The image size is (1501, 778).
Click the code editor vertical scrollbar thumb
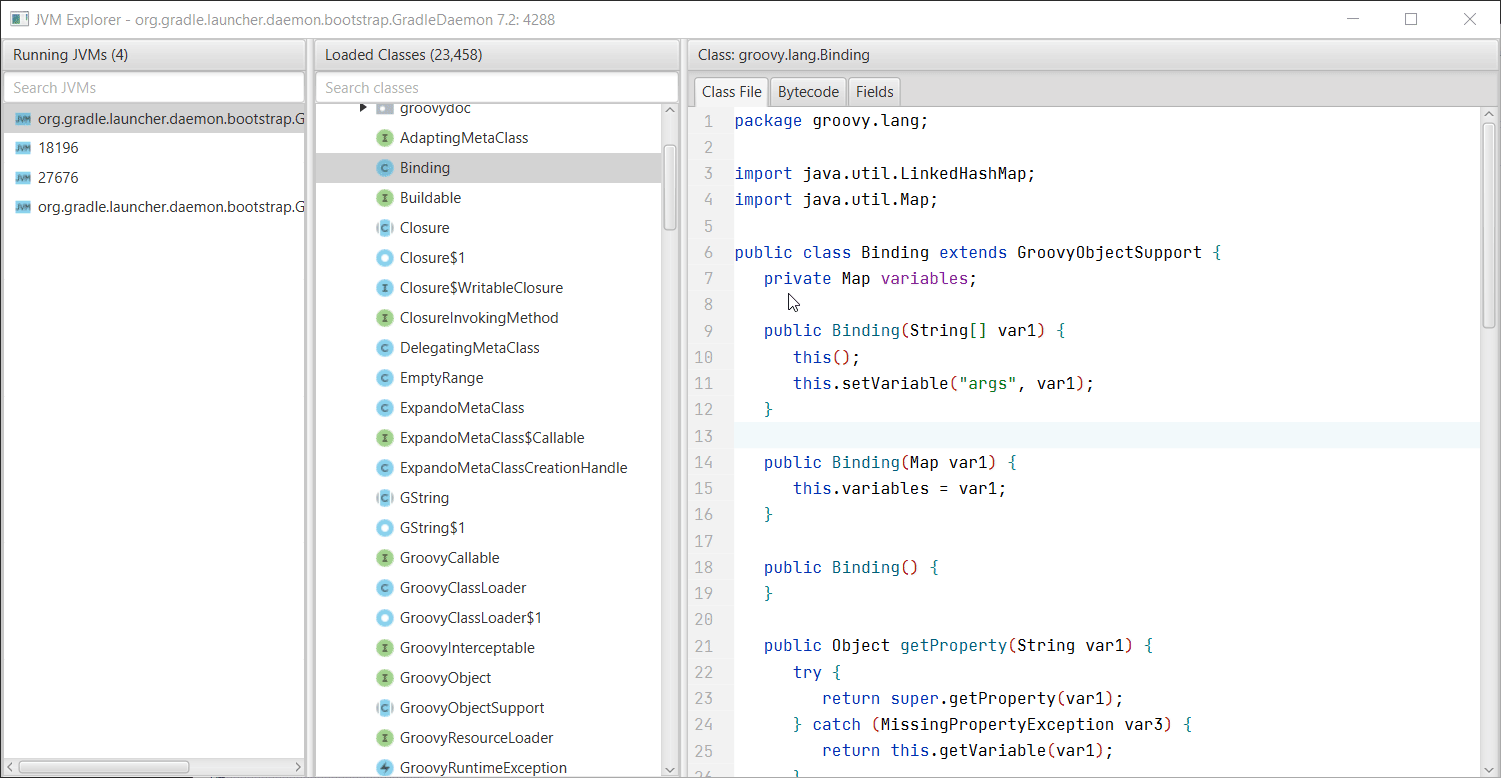1489,224
